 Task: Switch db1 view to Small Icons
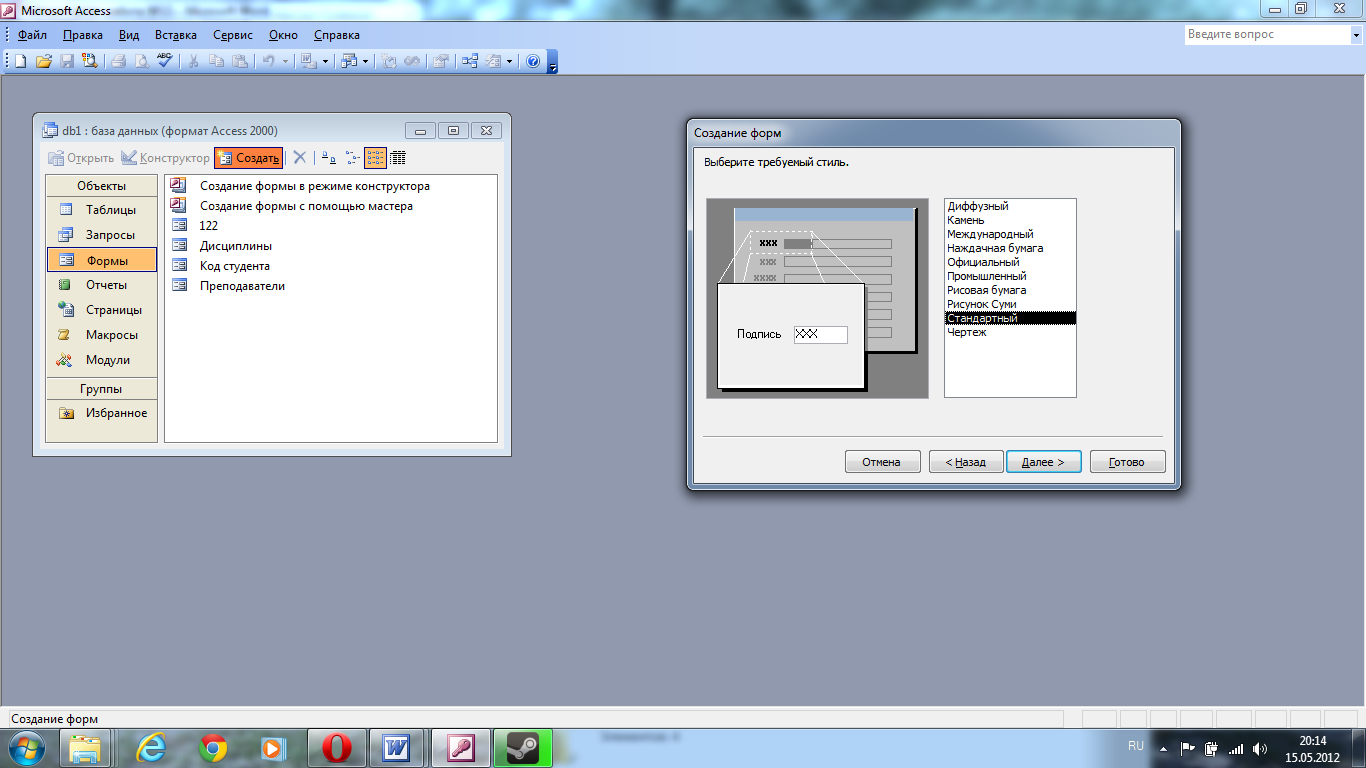click(x=352, y=158)
